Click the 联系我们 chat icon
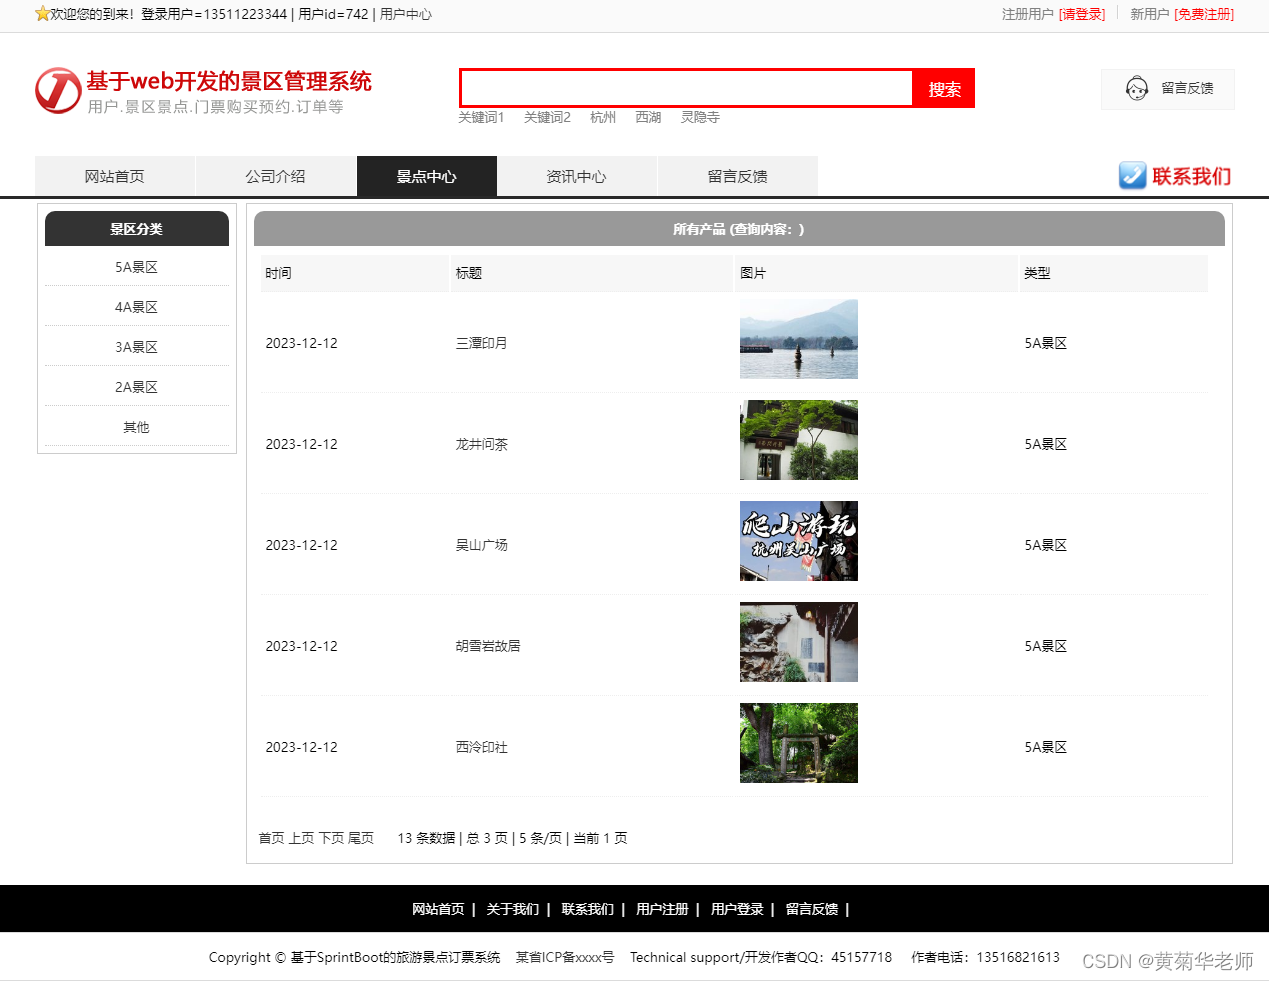The width and height of the screenshot is (1269, 981). coord(1132,176)
